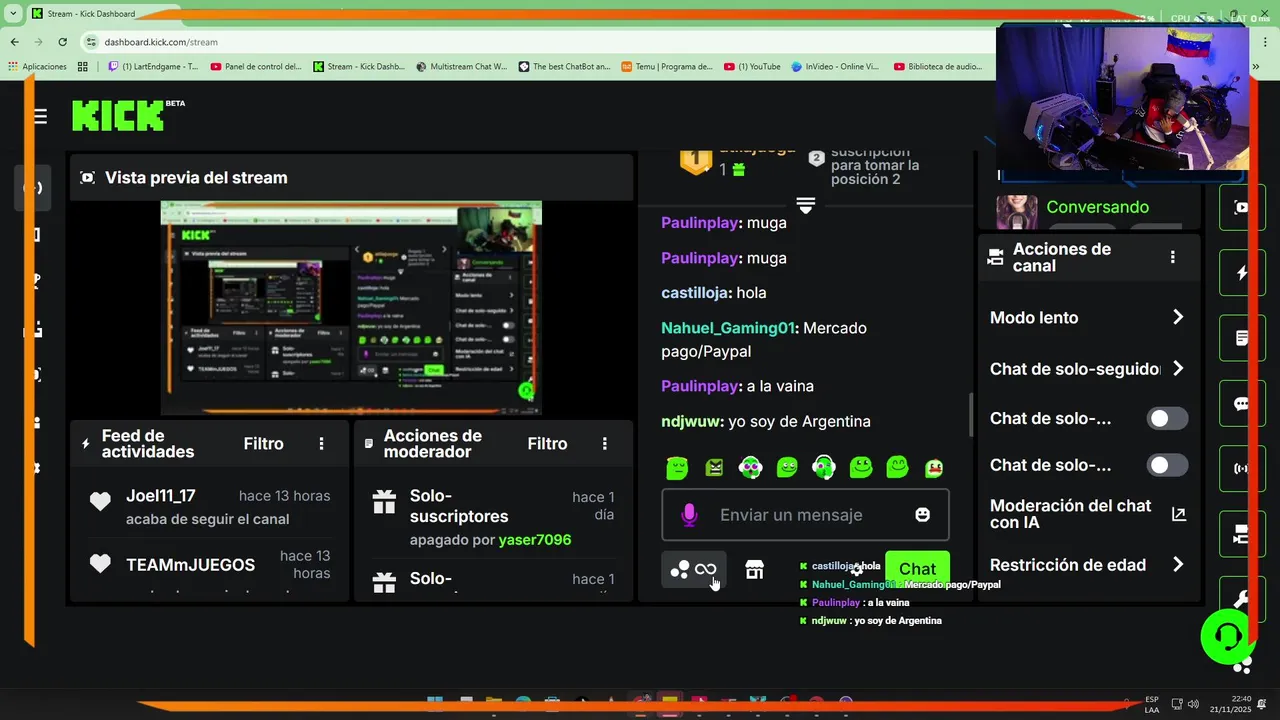Click the browser address bar

click(x=540, y=42)
